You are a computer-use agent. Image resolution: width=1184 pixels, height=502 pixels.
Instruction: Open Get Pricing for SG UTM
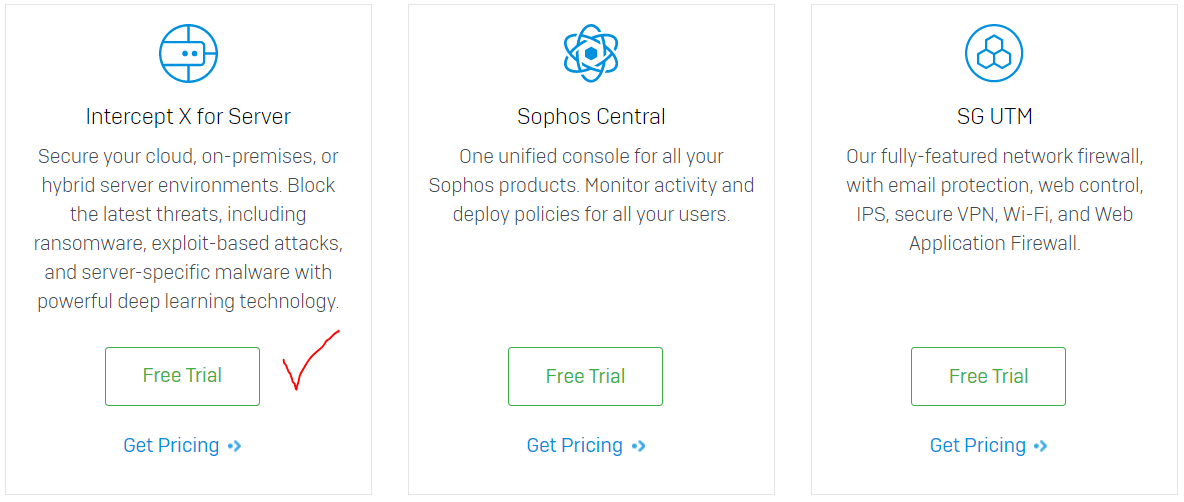coord(978,445)
